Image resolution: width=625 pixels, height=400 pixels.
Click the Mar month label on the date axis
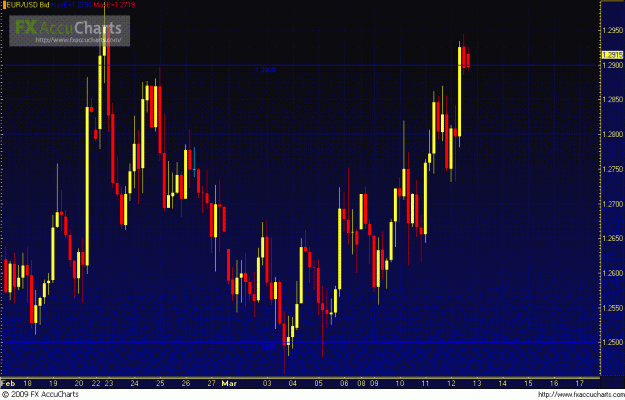229,384
